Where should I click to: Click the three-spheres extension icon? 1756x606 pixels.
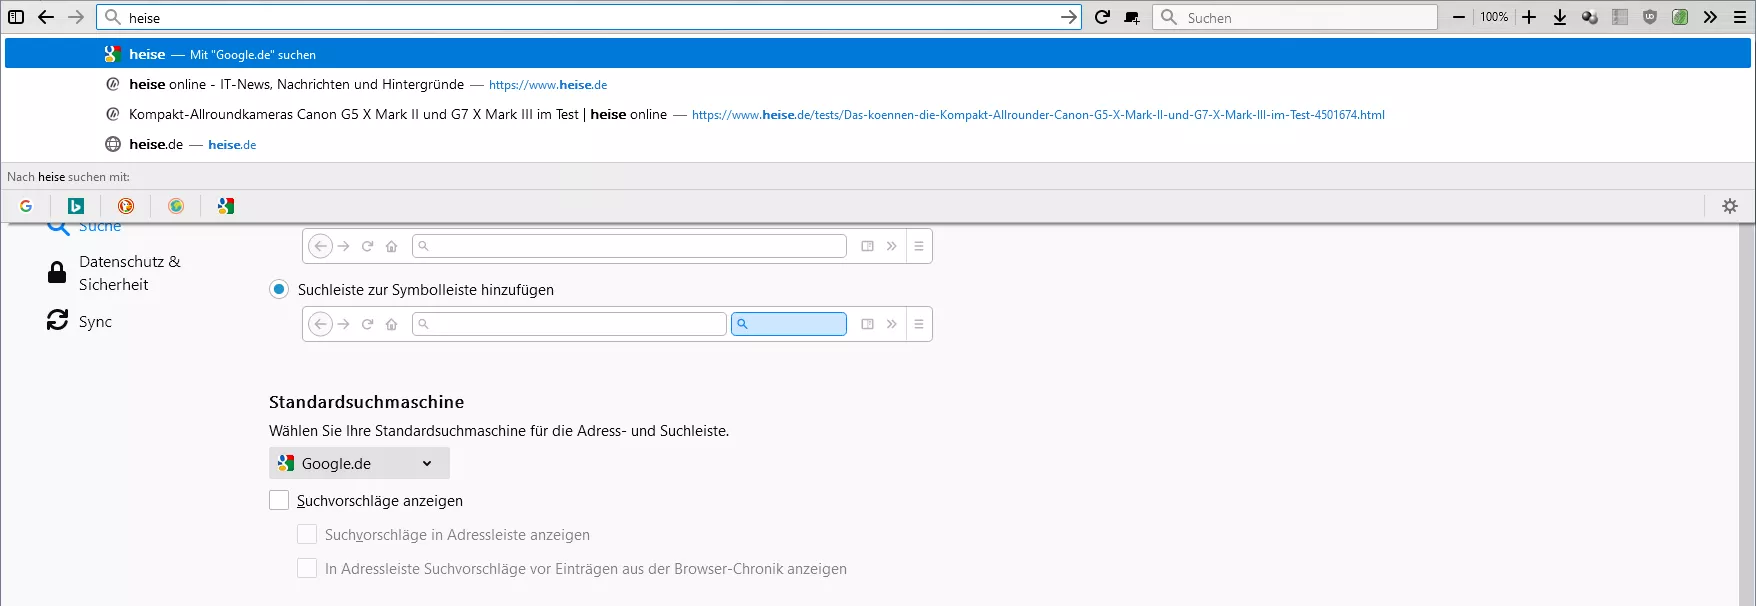click(x=1590, y=17)
